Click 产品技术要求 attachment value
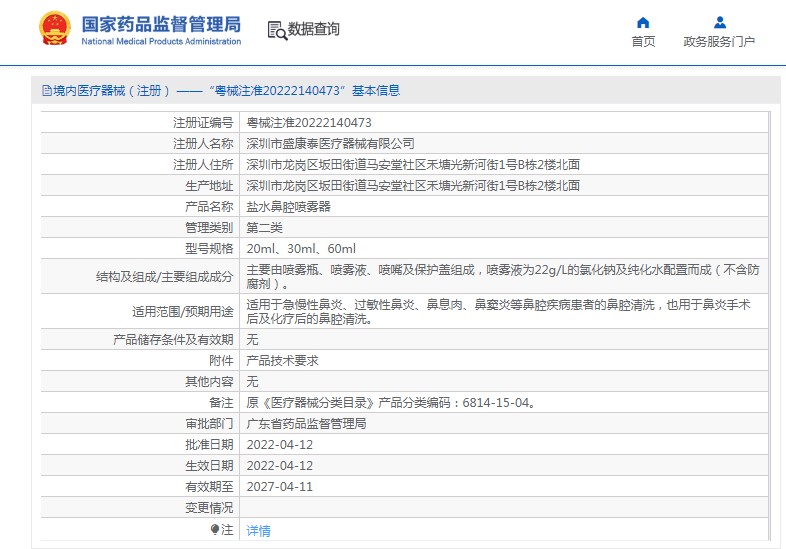 tap(282, 361)
